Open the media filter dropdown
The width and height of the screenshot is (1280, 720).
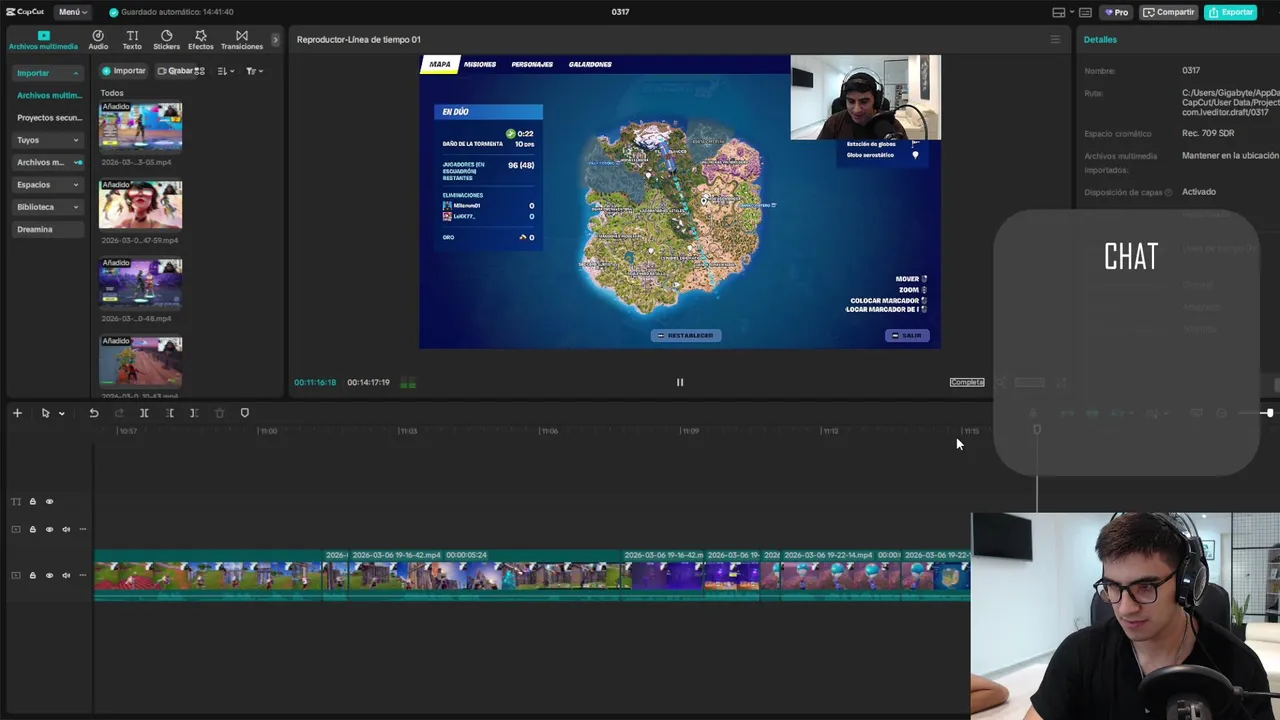point(254,71)
